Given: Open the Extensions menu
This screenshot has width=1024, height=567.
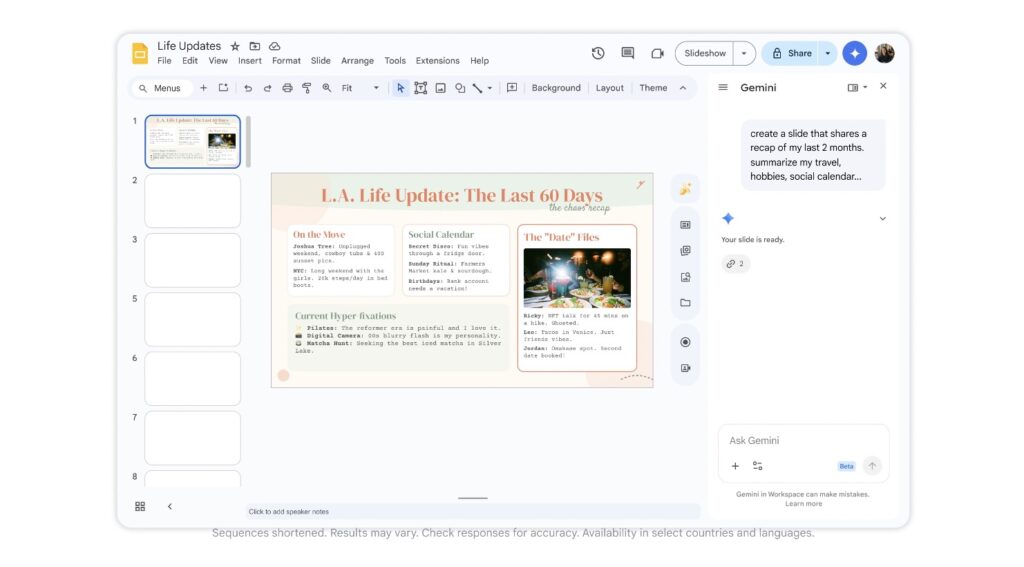Looking at the screenshot, I should point(437,61).
